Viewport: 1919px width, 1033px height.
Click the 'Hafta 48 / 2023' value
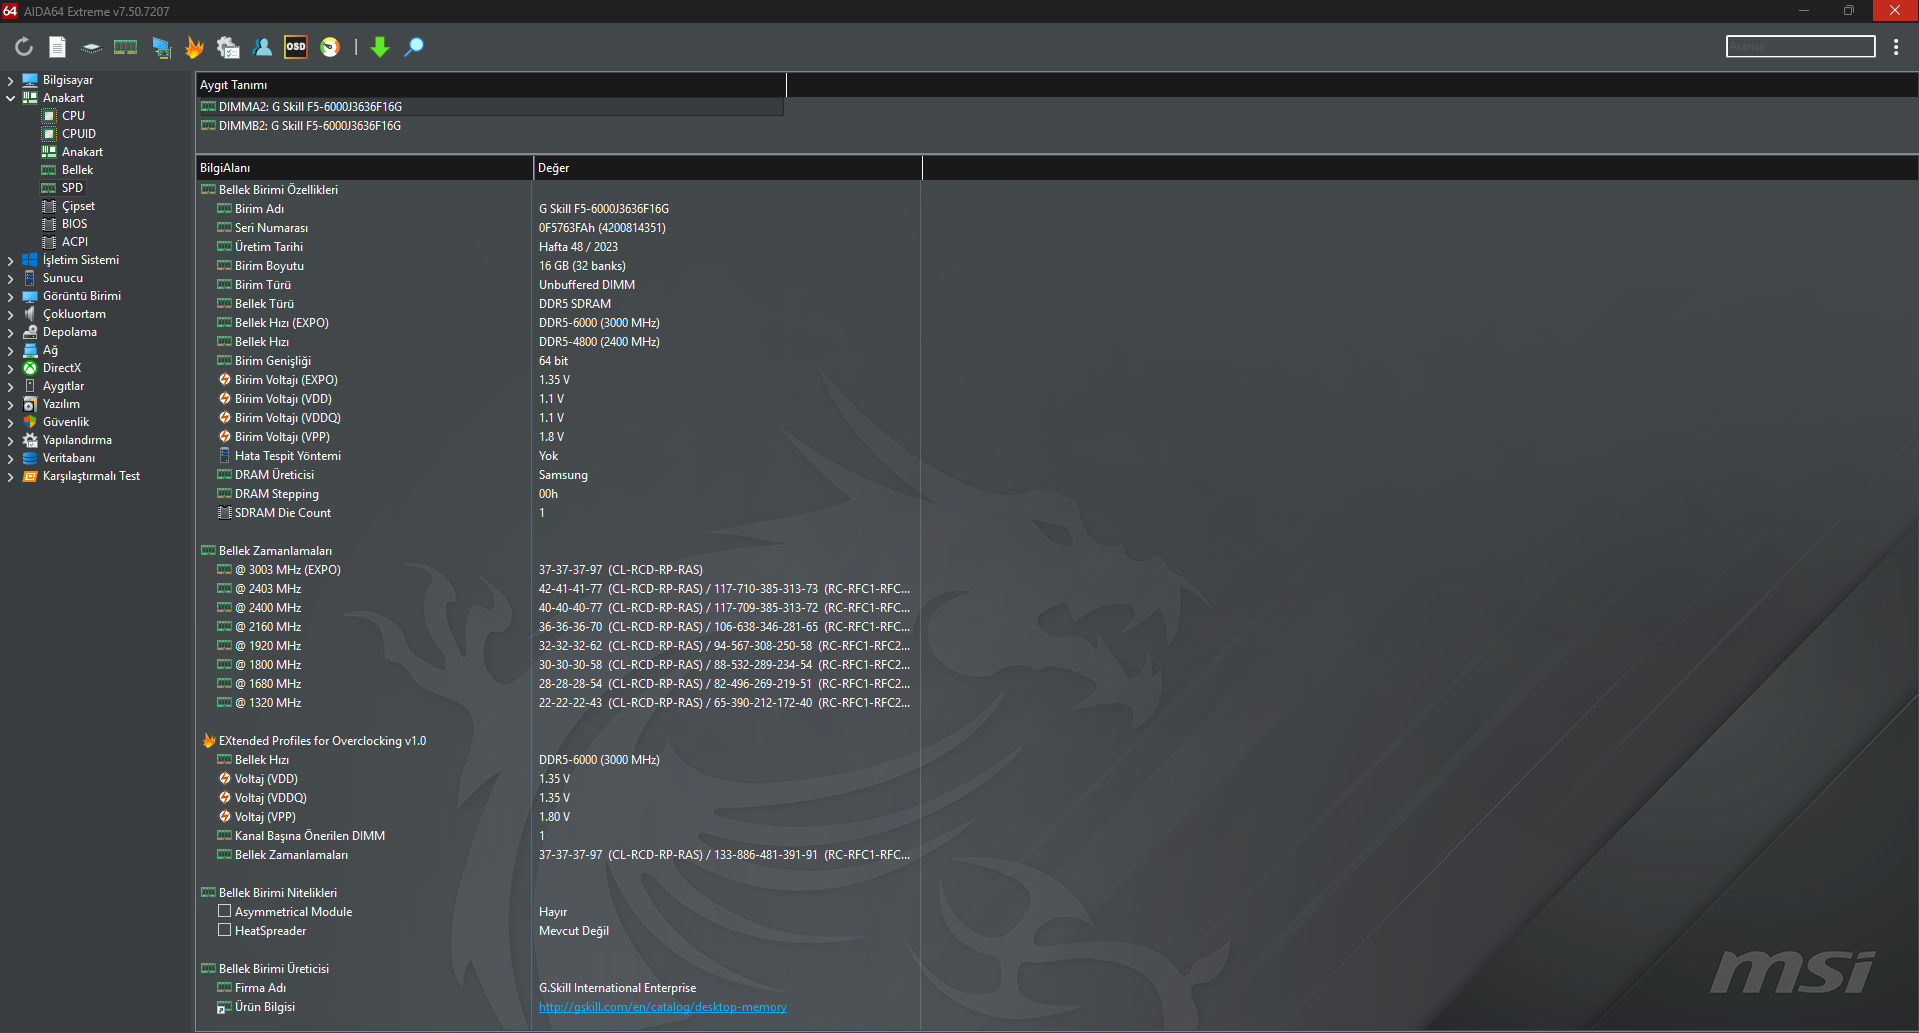pyautogui.click(x=578, y=247)
